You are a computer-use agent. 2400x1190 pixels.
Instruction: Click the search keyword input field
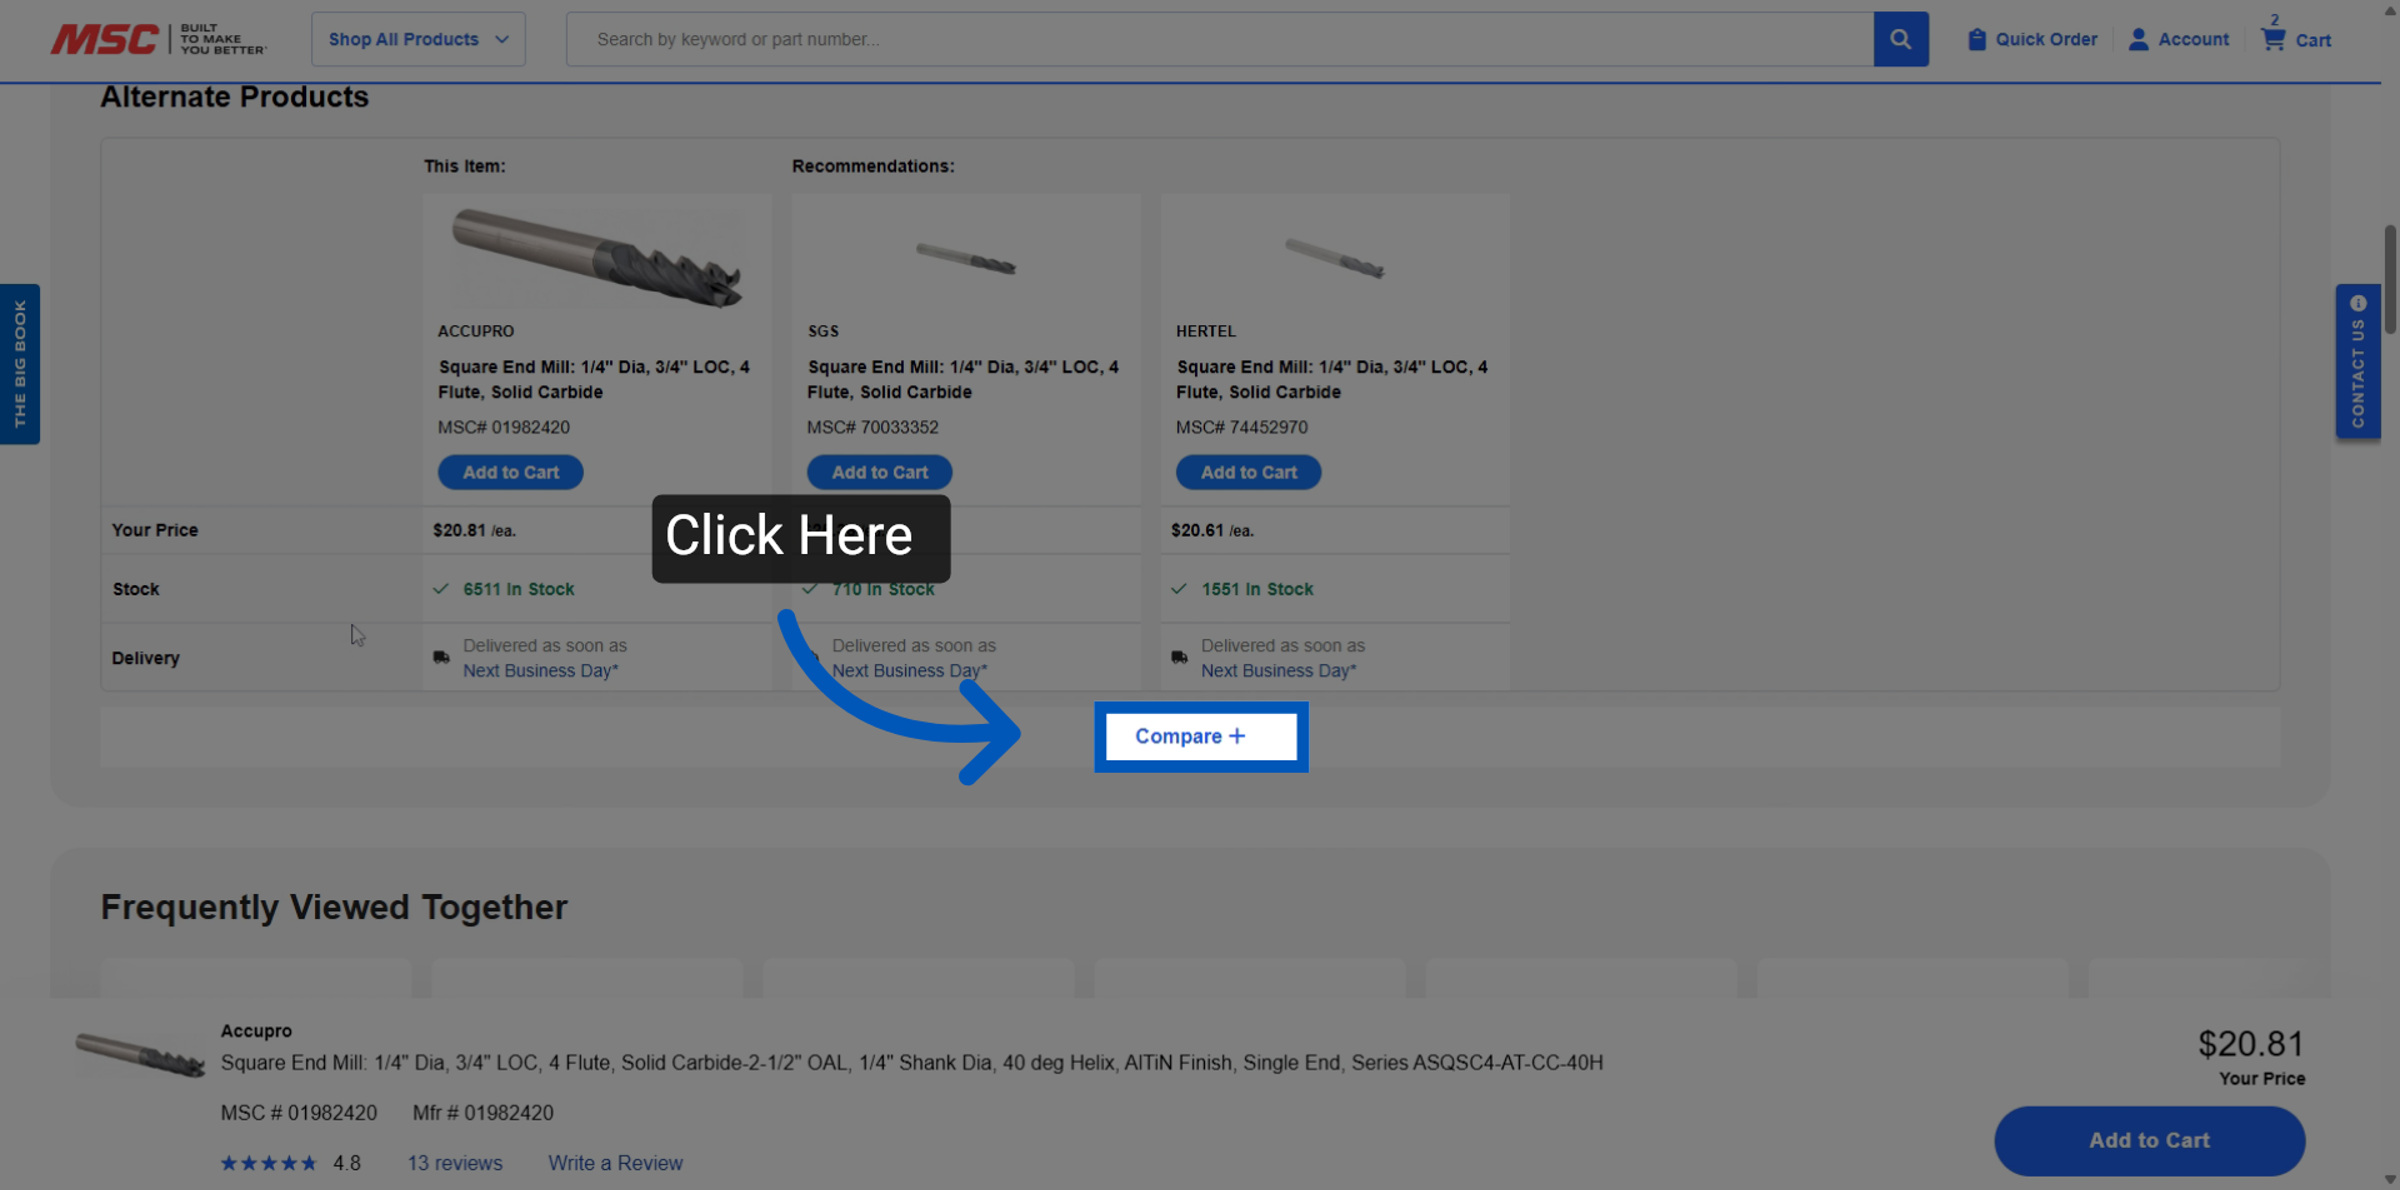pyautogui.click(x=1219, y=39)
